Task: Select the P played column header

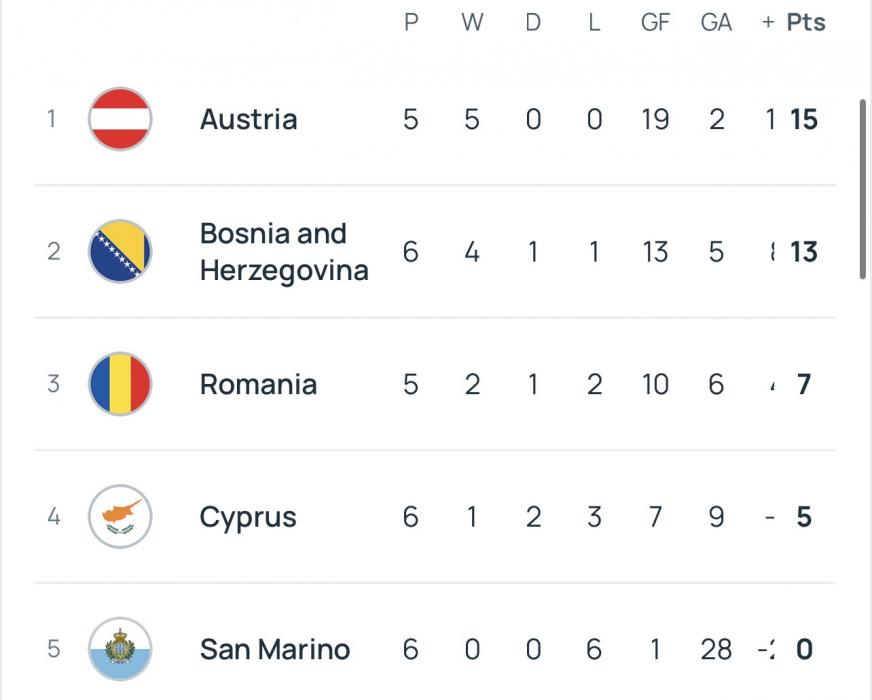Action: pos(411,22)
